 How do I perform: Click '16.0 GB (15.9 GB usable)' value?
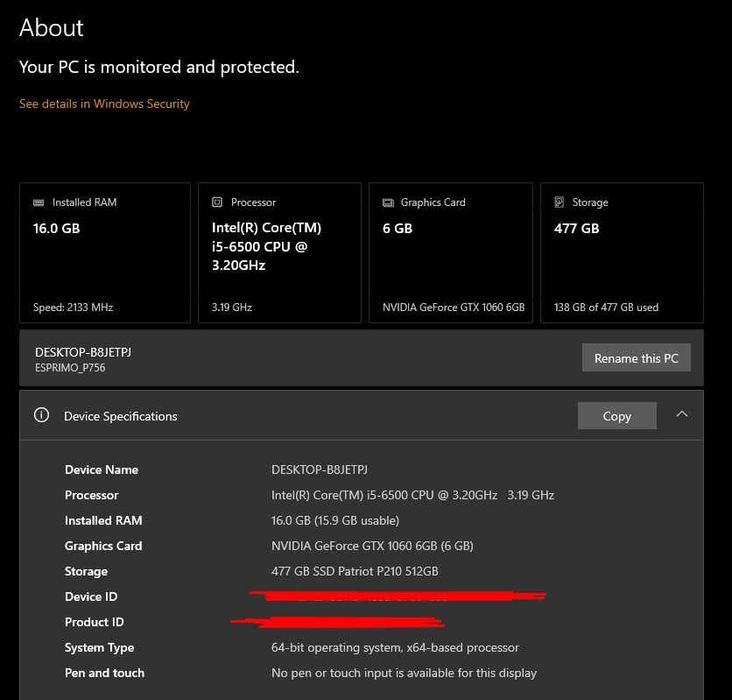335,520
